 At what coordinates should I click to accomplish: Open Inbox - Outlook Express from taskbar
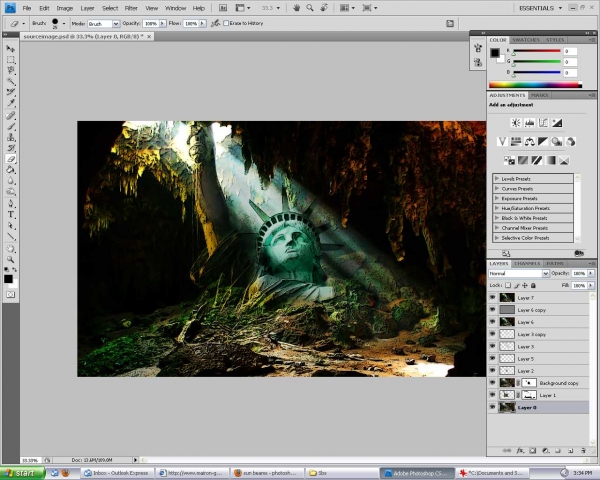coord(117,473)
